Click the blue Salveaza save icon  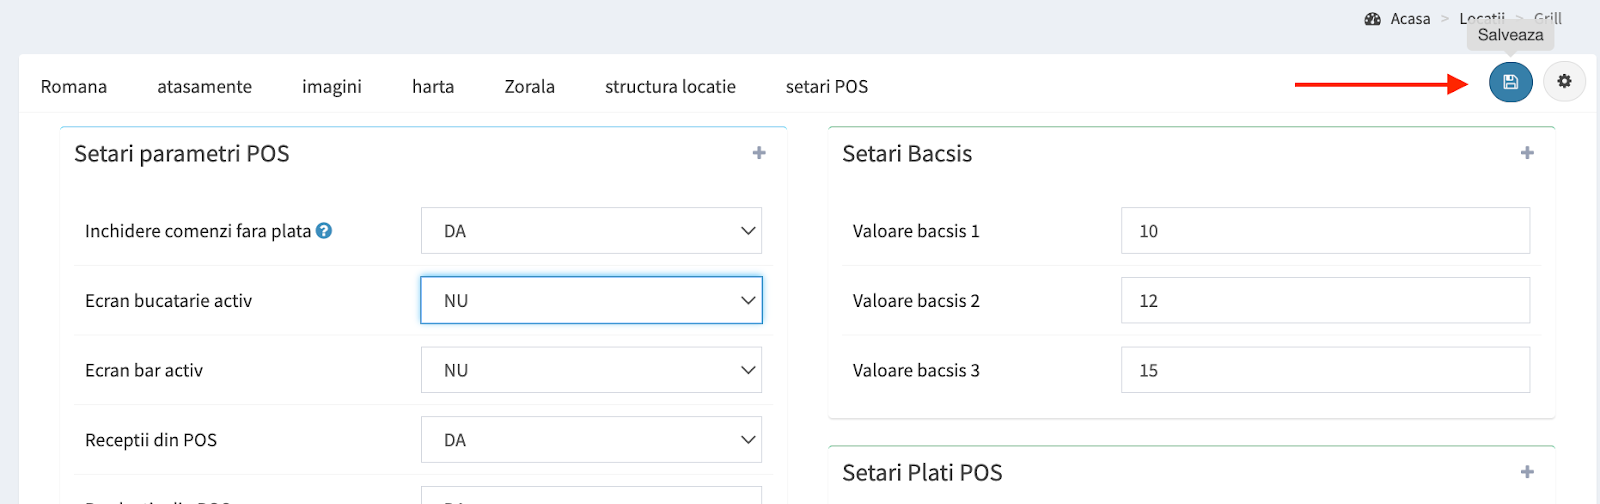click(x=1510, y=82)
